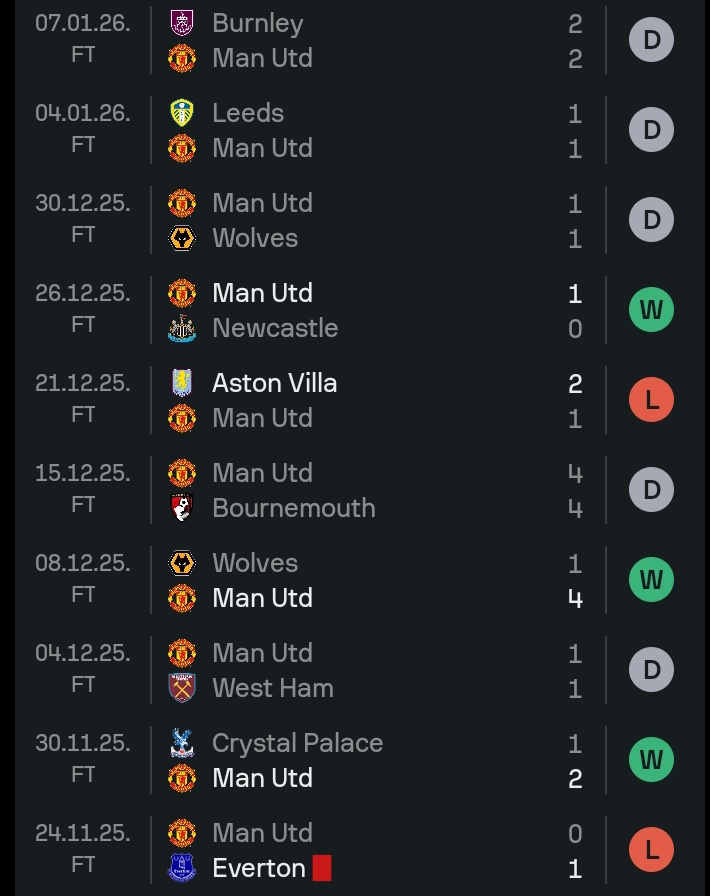Image resolution: width=710 pixels, height=896 pixels.
Task: Click loss badge for Everton match
Action: (652, 850)
